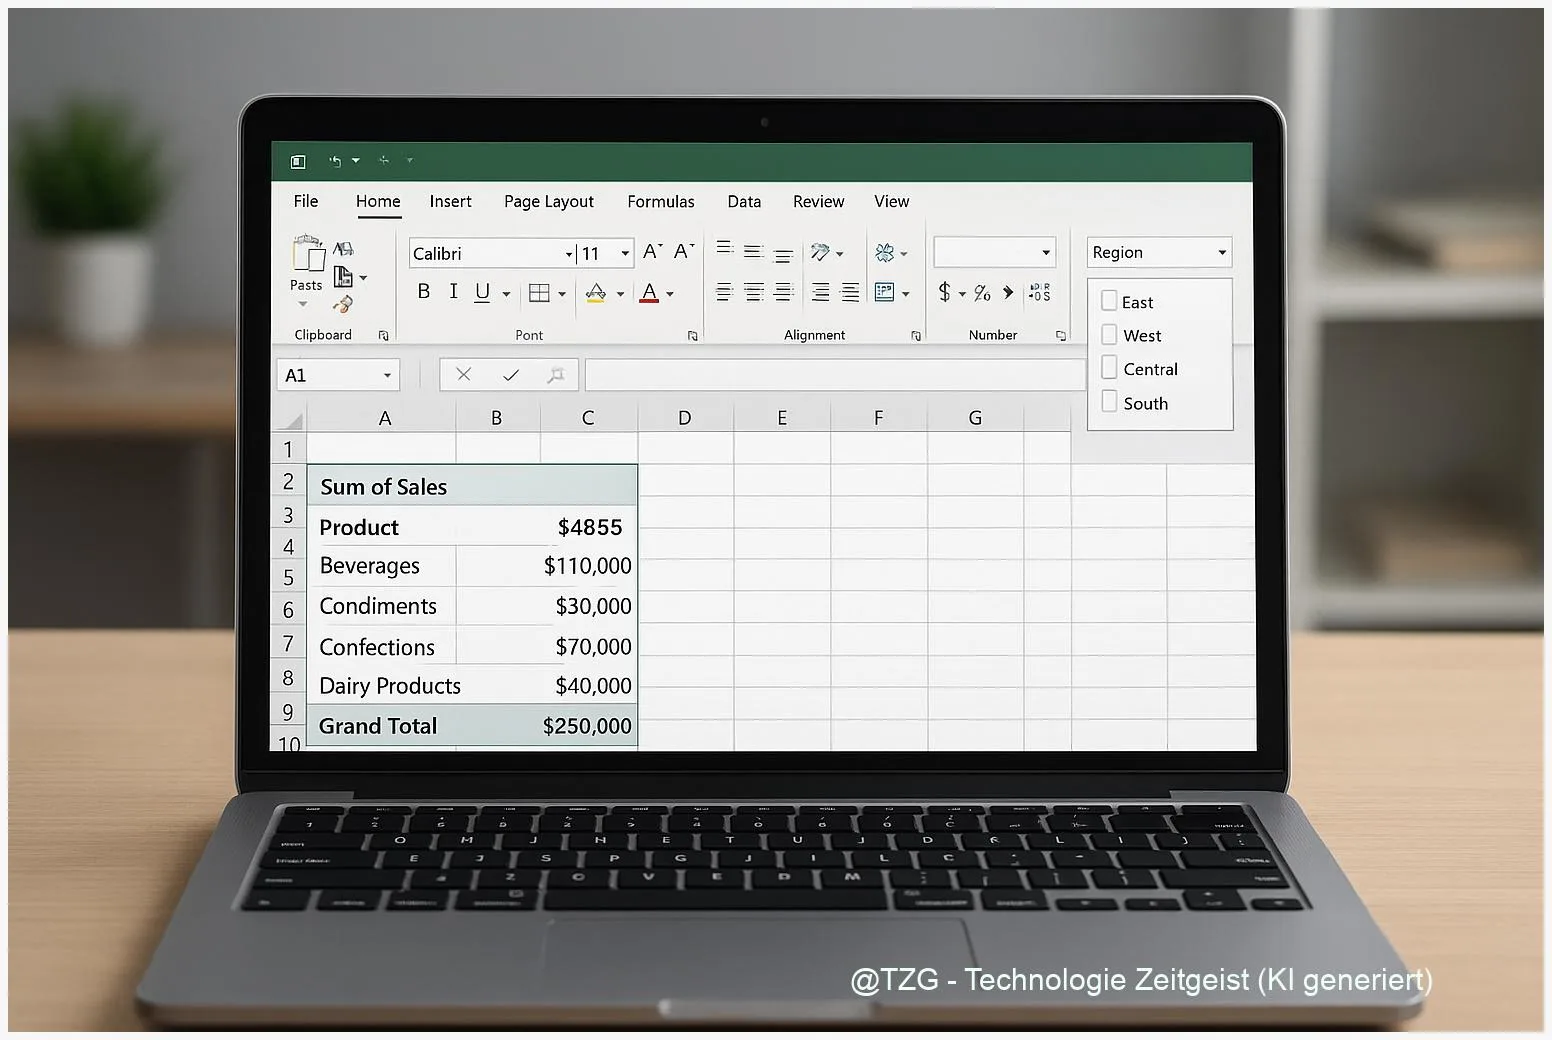Screen dimensions: 1552x1040
Task: Check the East region checkbox
Action: tap(1109, 301)
